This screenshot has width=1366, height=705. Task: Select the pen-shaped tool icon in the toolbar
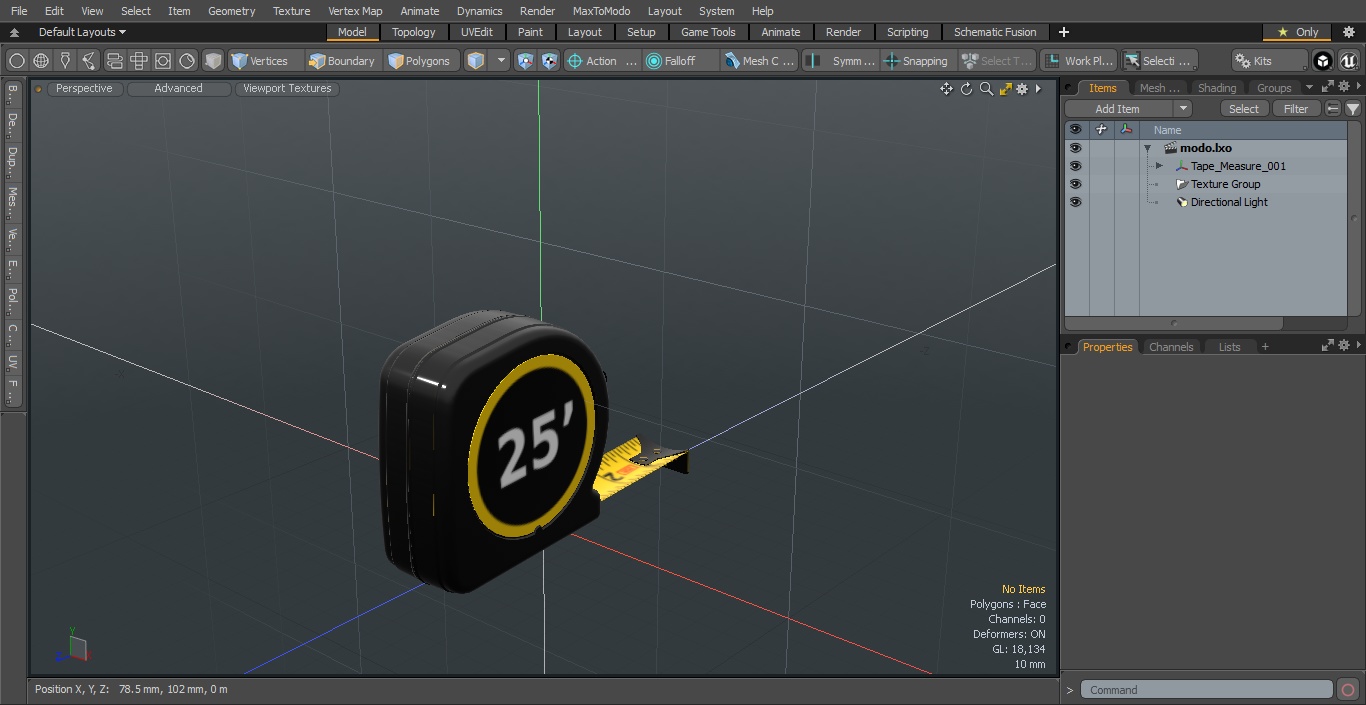click(65, 61)
